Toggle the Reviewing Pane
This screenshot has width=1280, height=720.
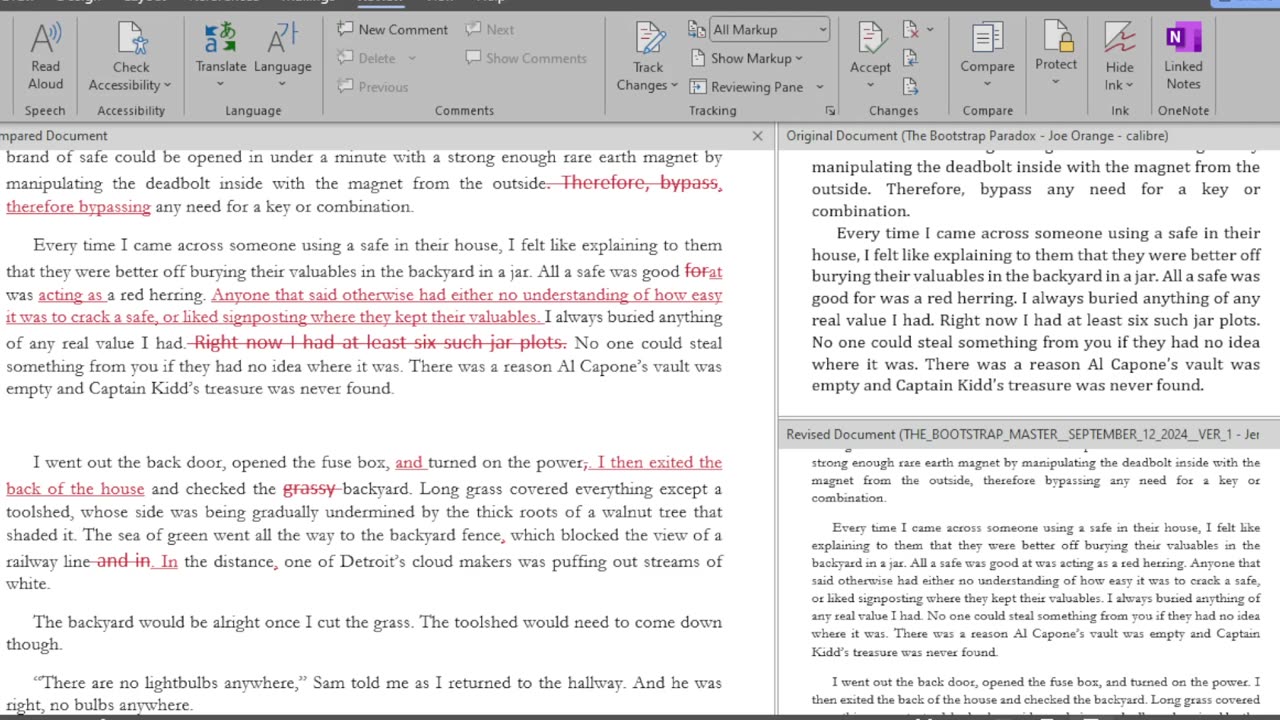[x=747, y=87]
